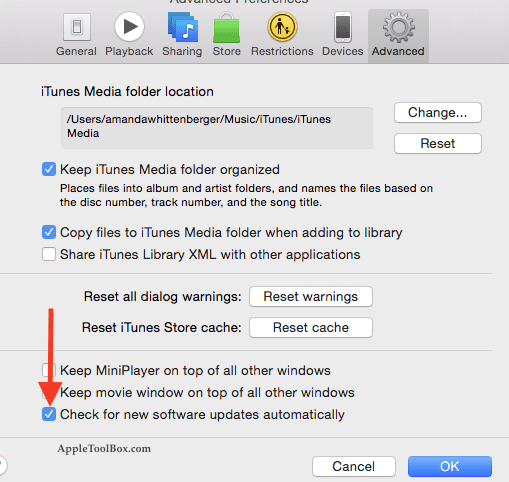Switch to the Sharing preferences pane
The image size is (509, 482).
182,34
